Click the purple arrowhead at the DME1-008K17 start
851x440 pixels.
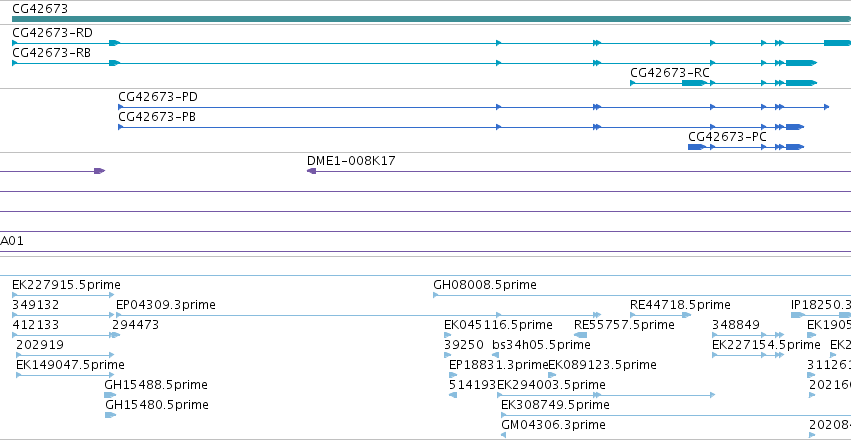tap(312, 171)
